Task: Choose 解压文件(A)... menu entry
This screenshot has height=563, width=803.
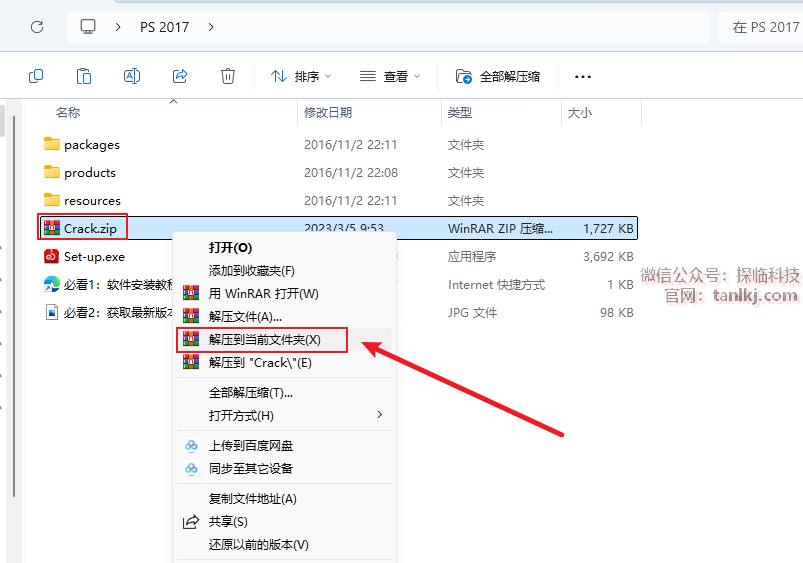Action: [x=284, y=317]
